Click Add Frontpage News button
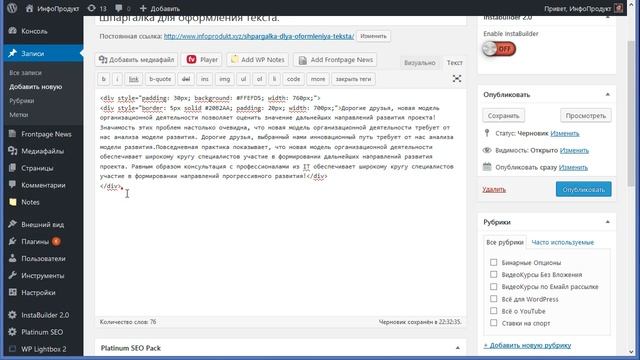 (x=335, y=60)
